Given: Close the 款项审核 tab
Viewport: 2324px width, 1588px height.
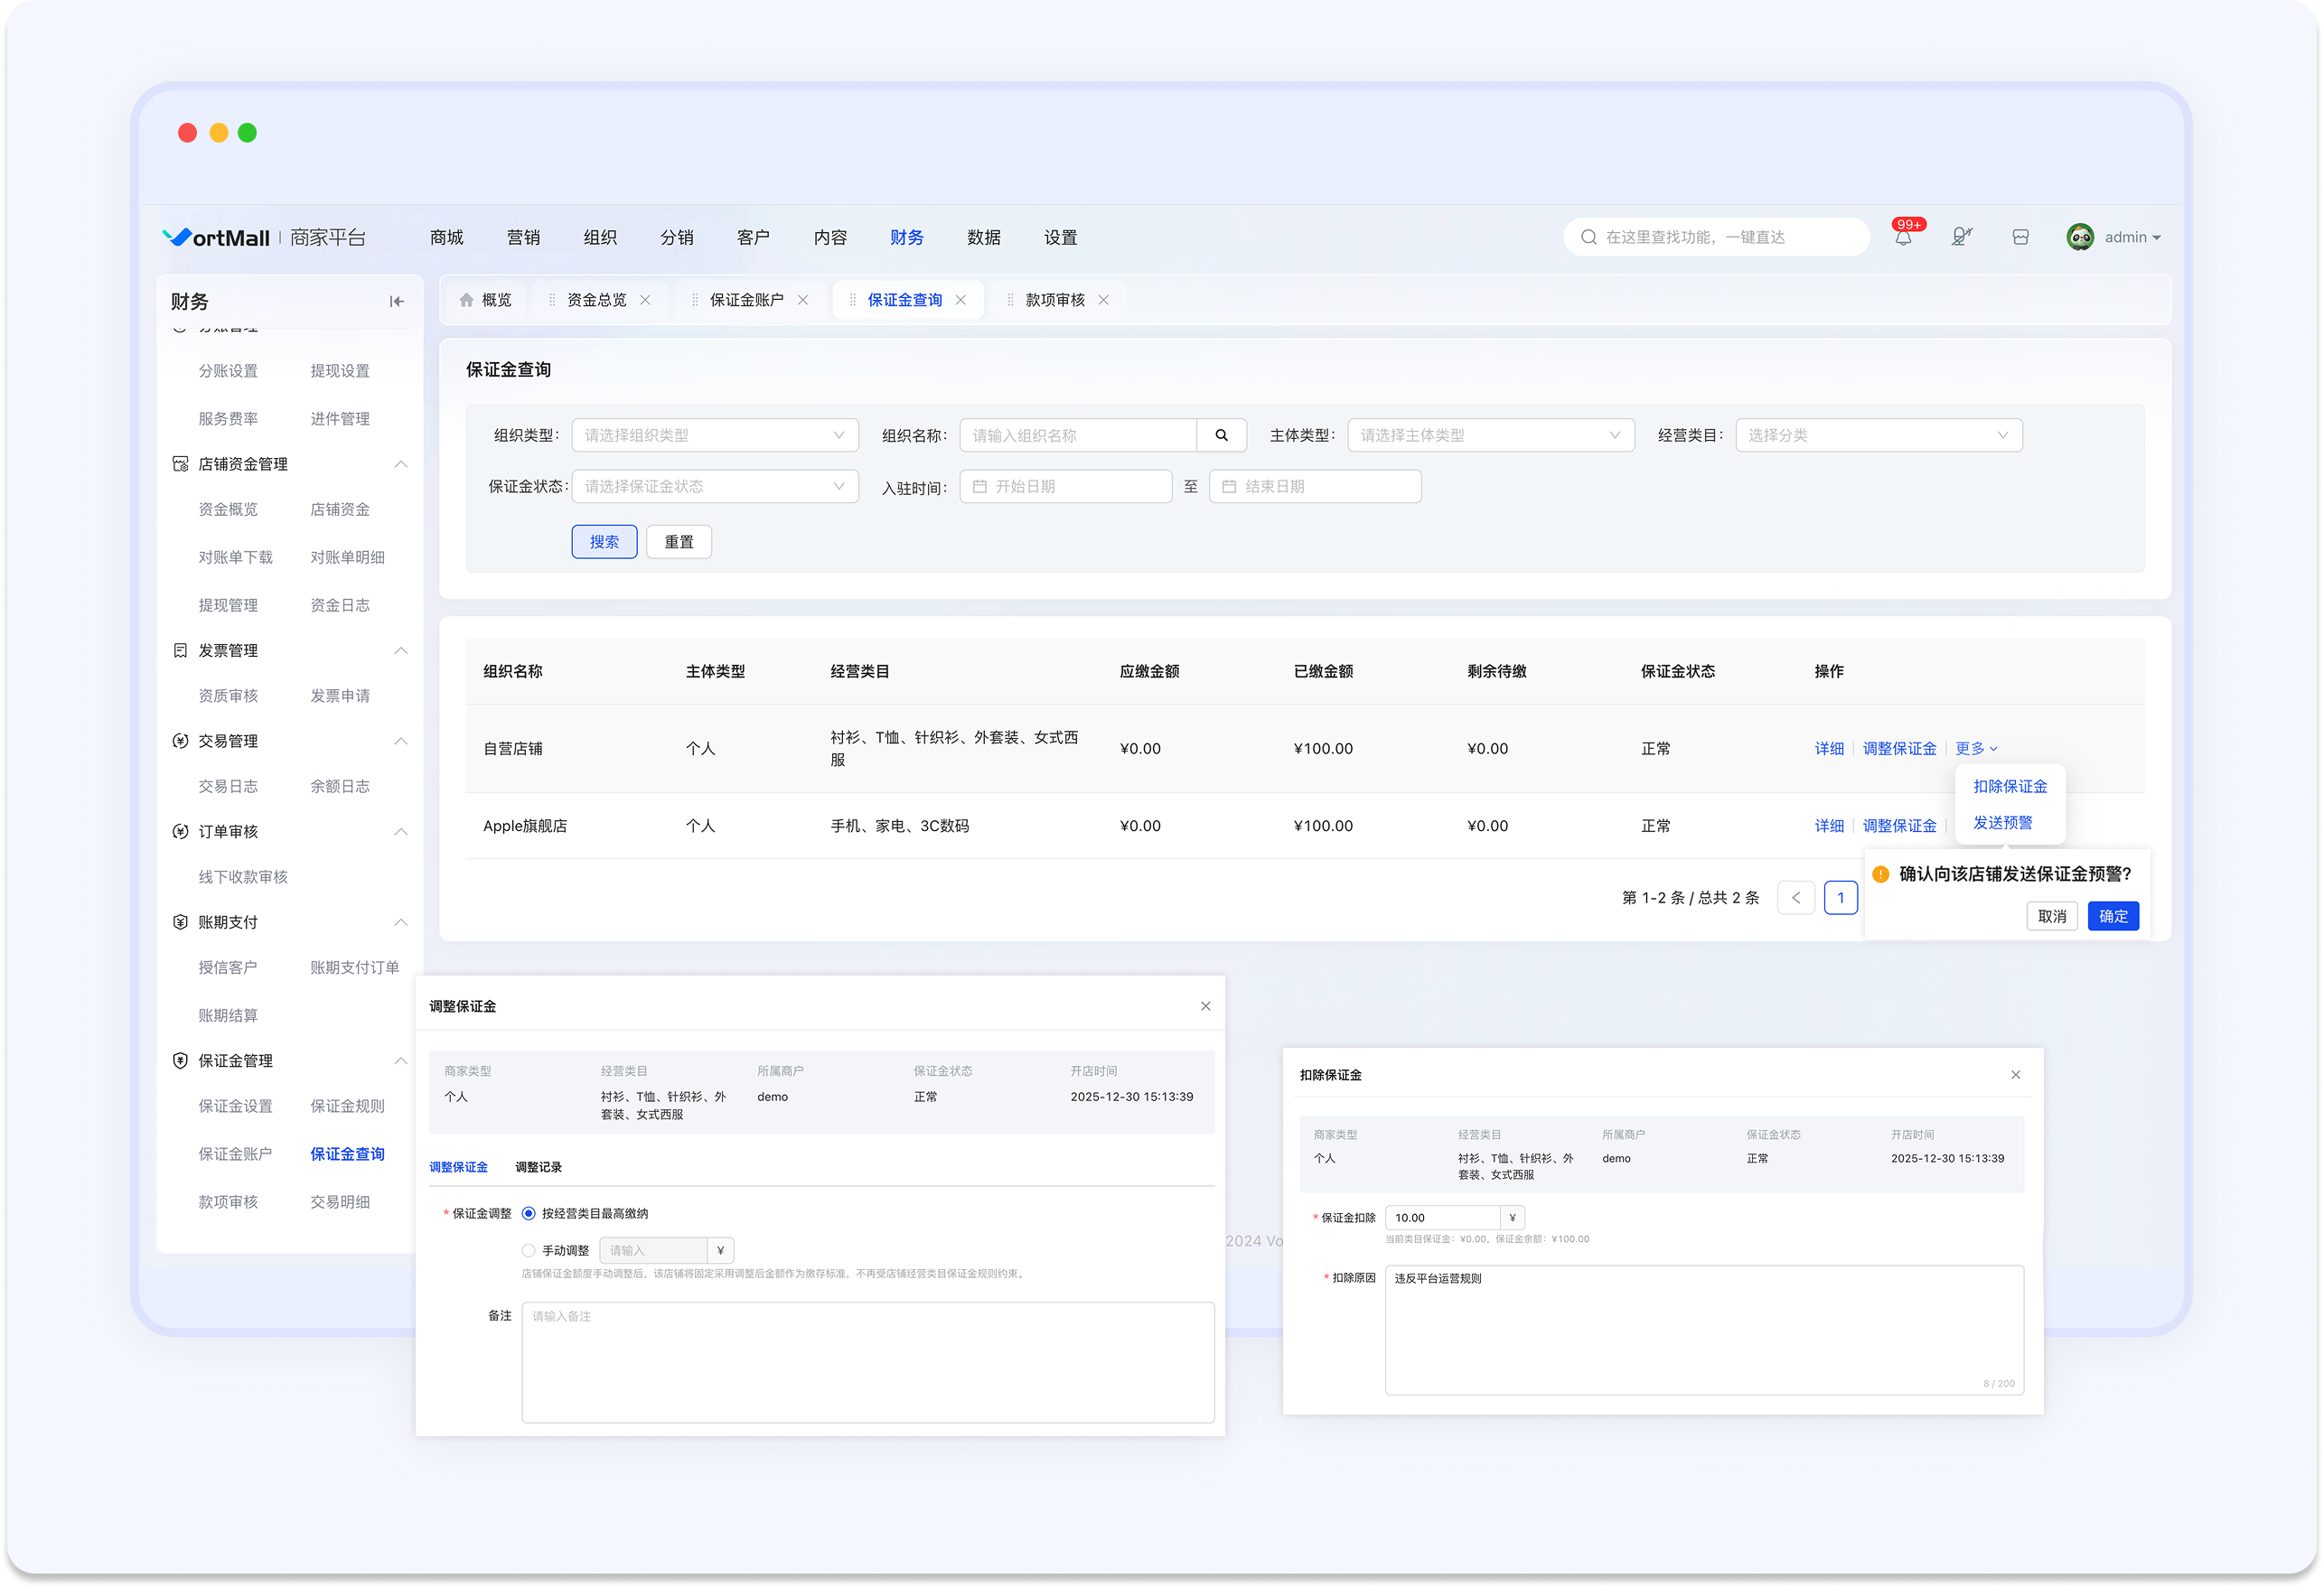Looking at the screenshot, I should 1103,300.
